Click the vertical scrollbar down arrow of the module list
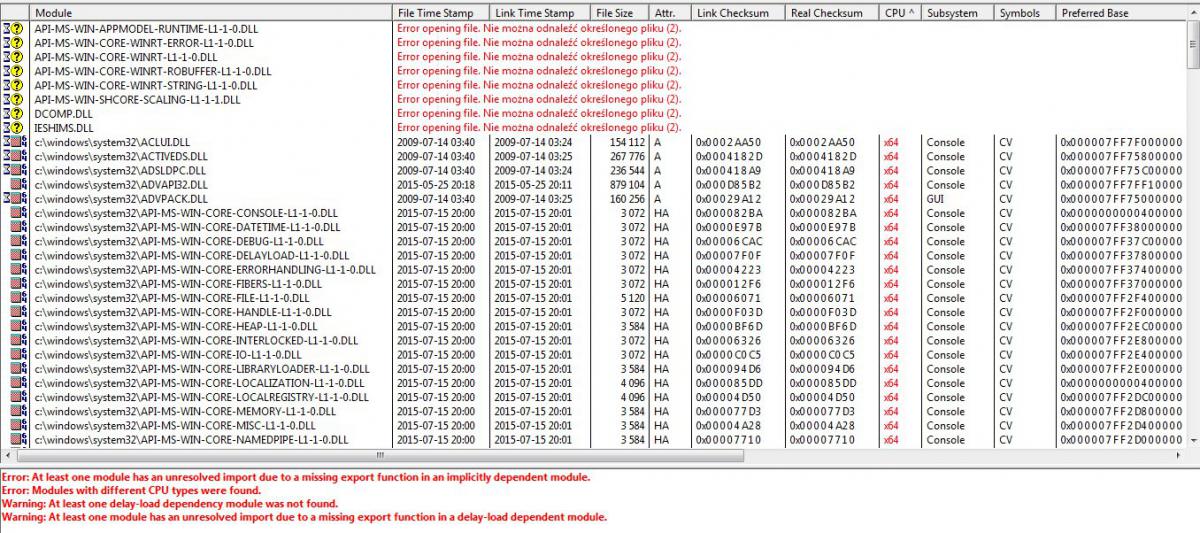 tap(1193, 439)
